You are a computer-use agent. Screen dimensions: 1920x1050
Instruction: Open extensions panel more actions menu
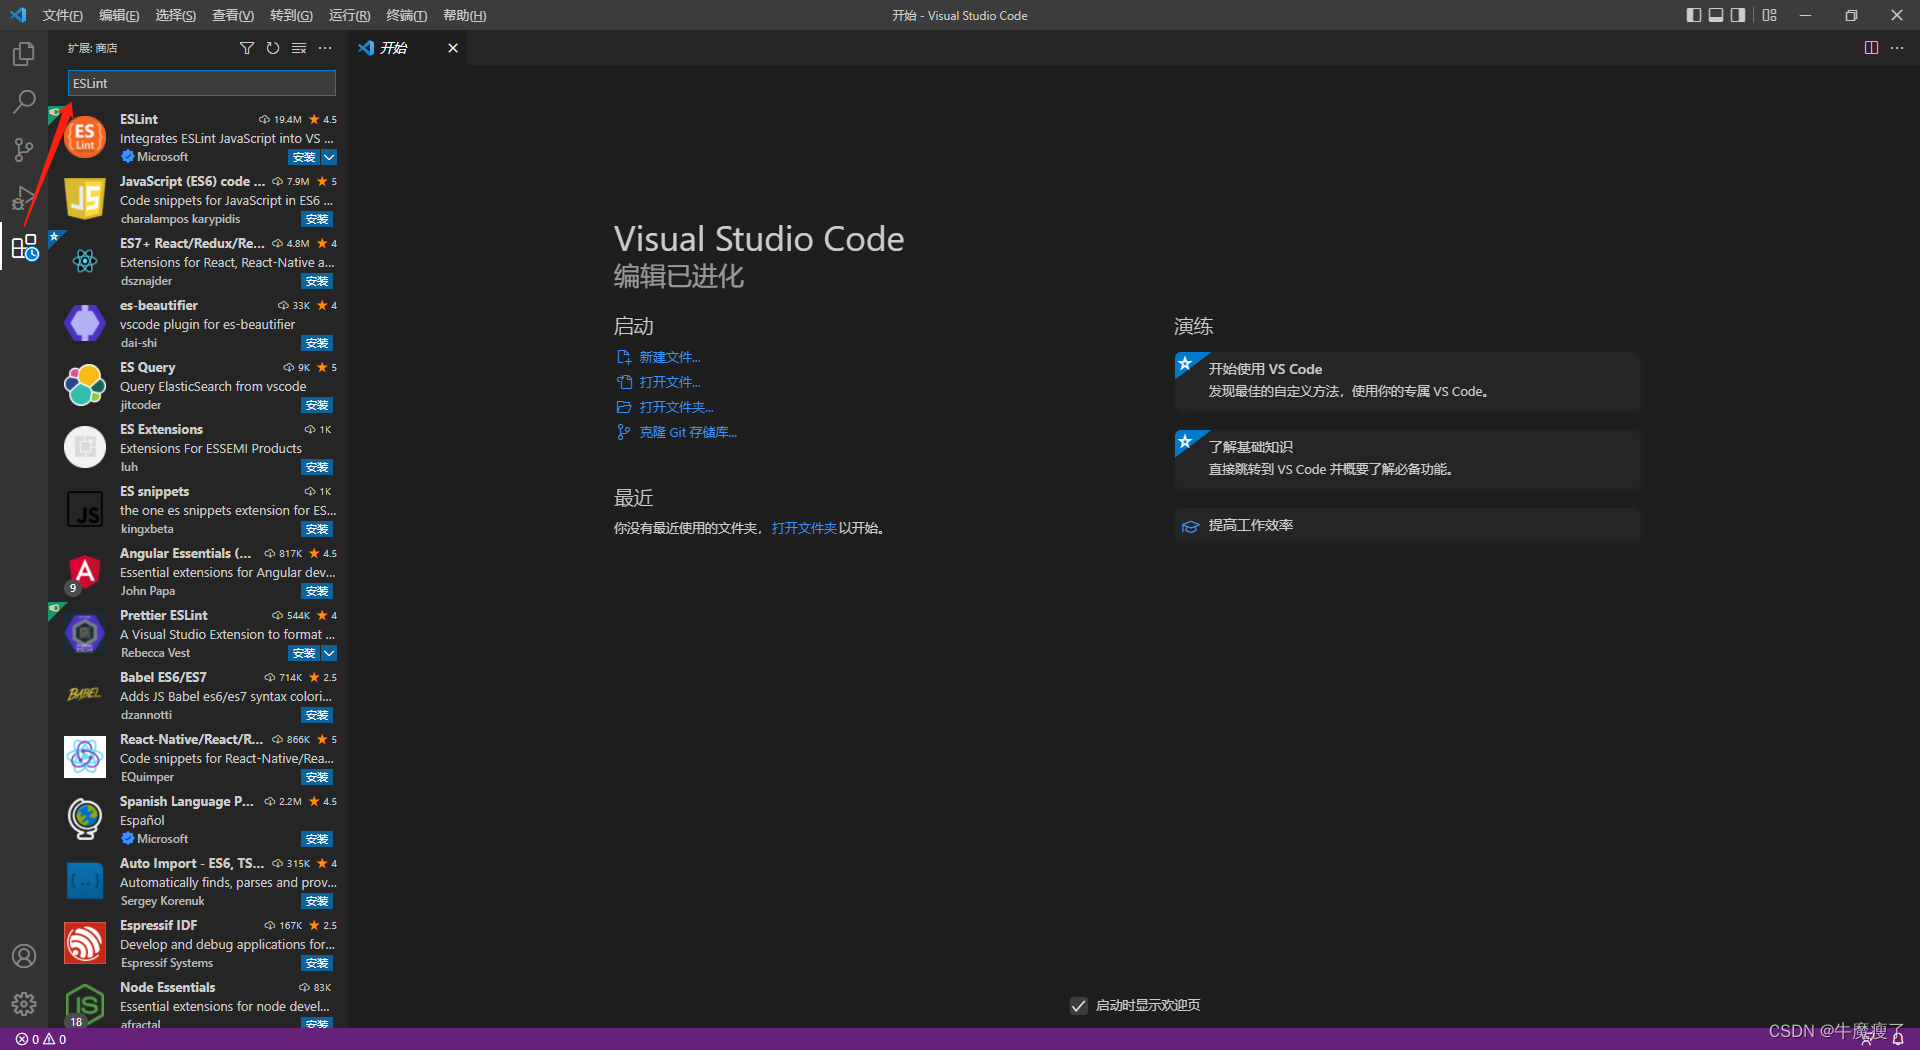(325, 48)
